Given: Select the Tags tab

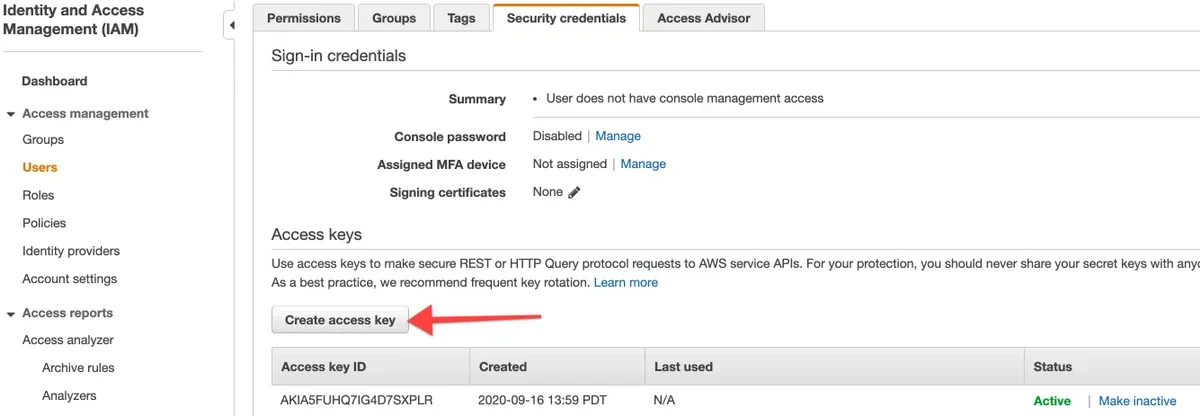Looking at the screenshot, I should pos(462,18).
